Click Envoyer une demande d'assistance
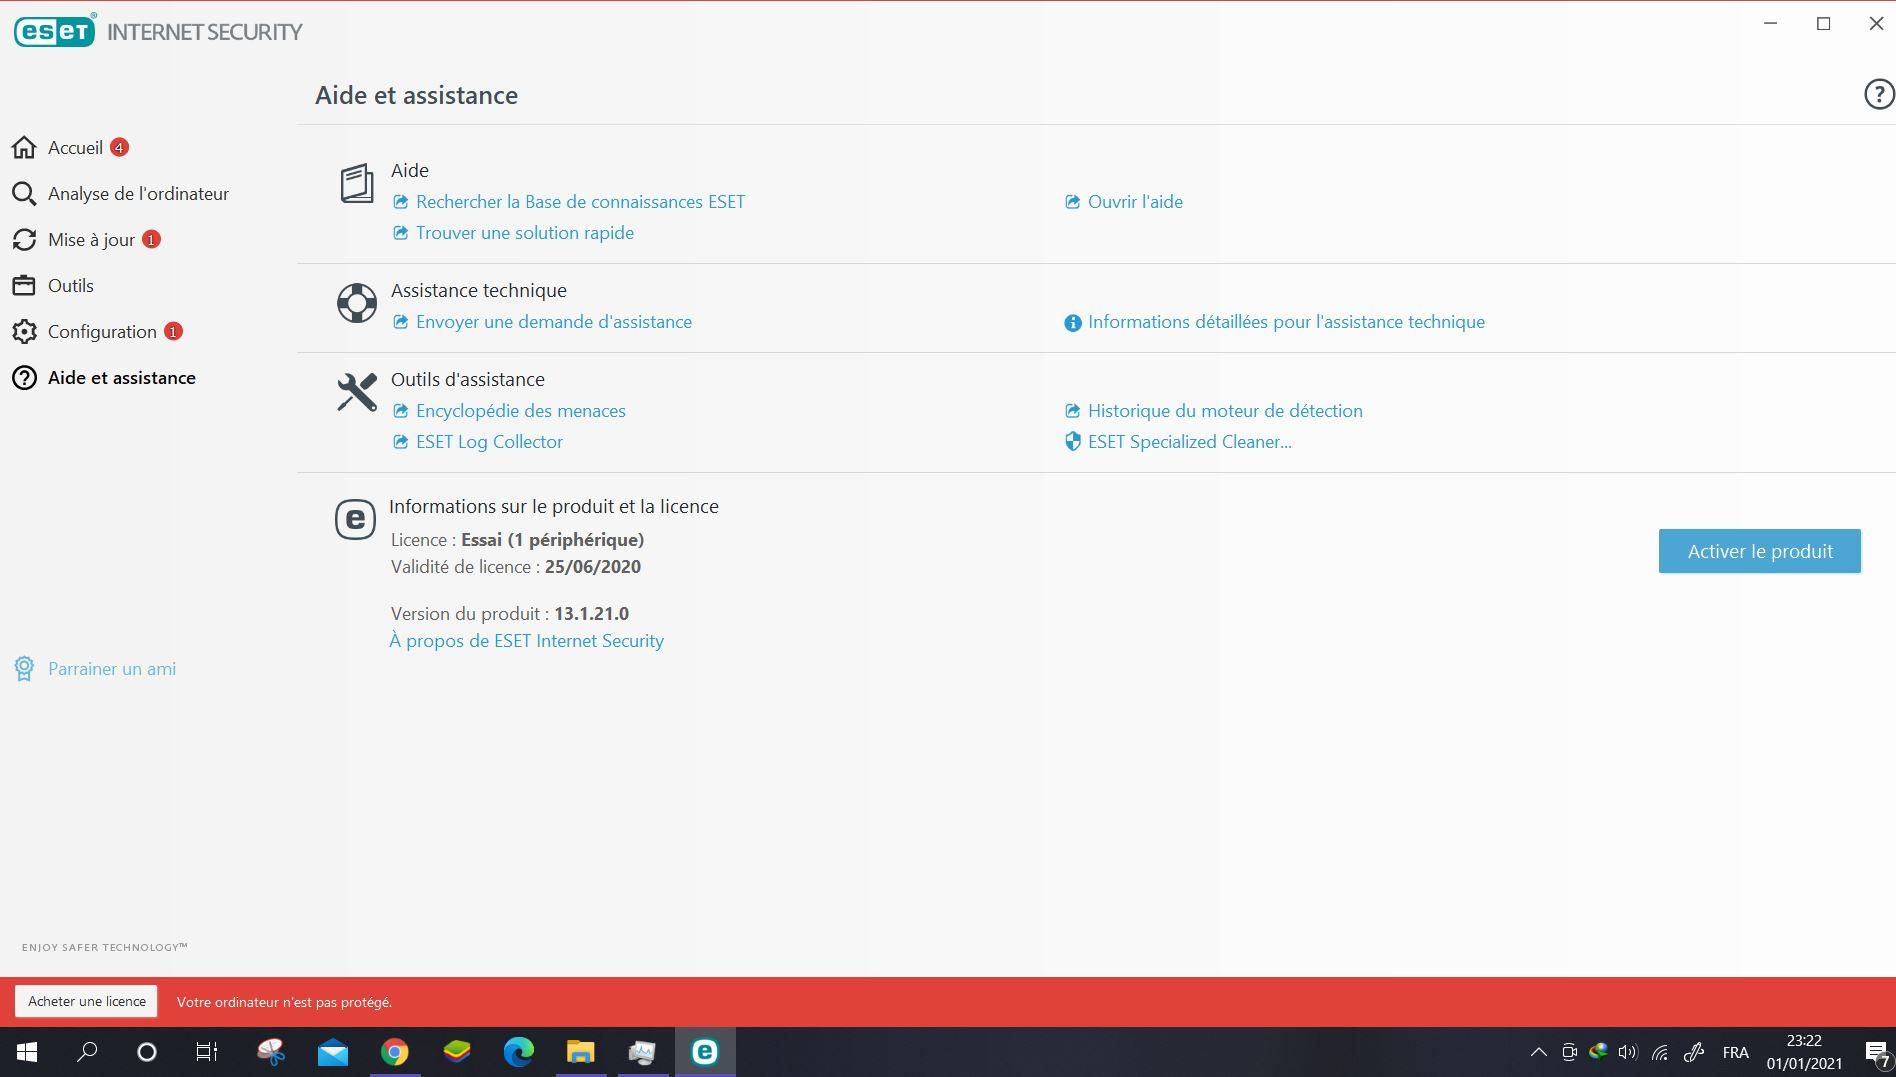Image resolution: width=1896 pixels, height=1077 pixels. 554,322
